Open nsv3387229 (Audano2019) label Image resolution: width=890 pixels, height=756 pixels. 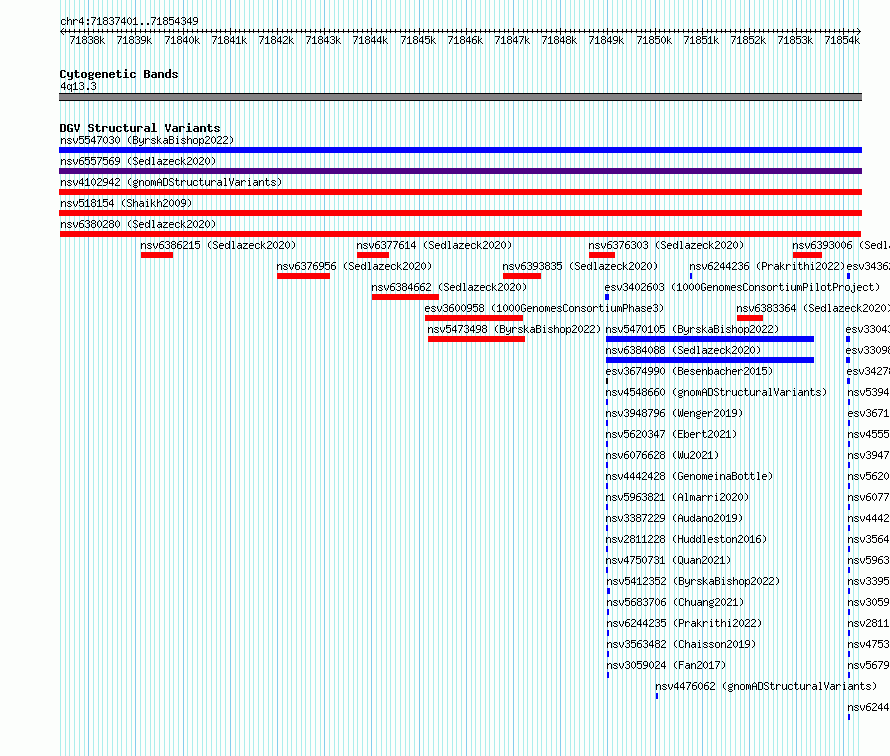(674, 518)
